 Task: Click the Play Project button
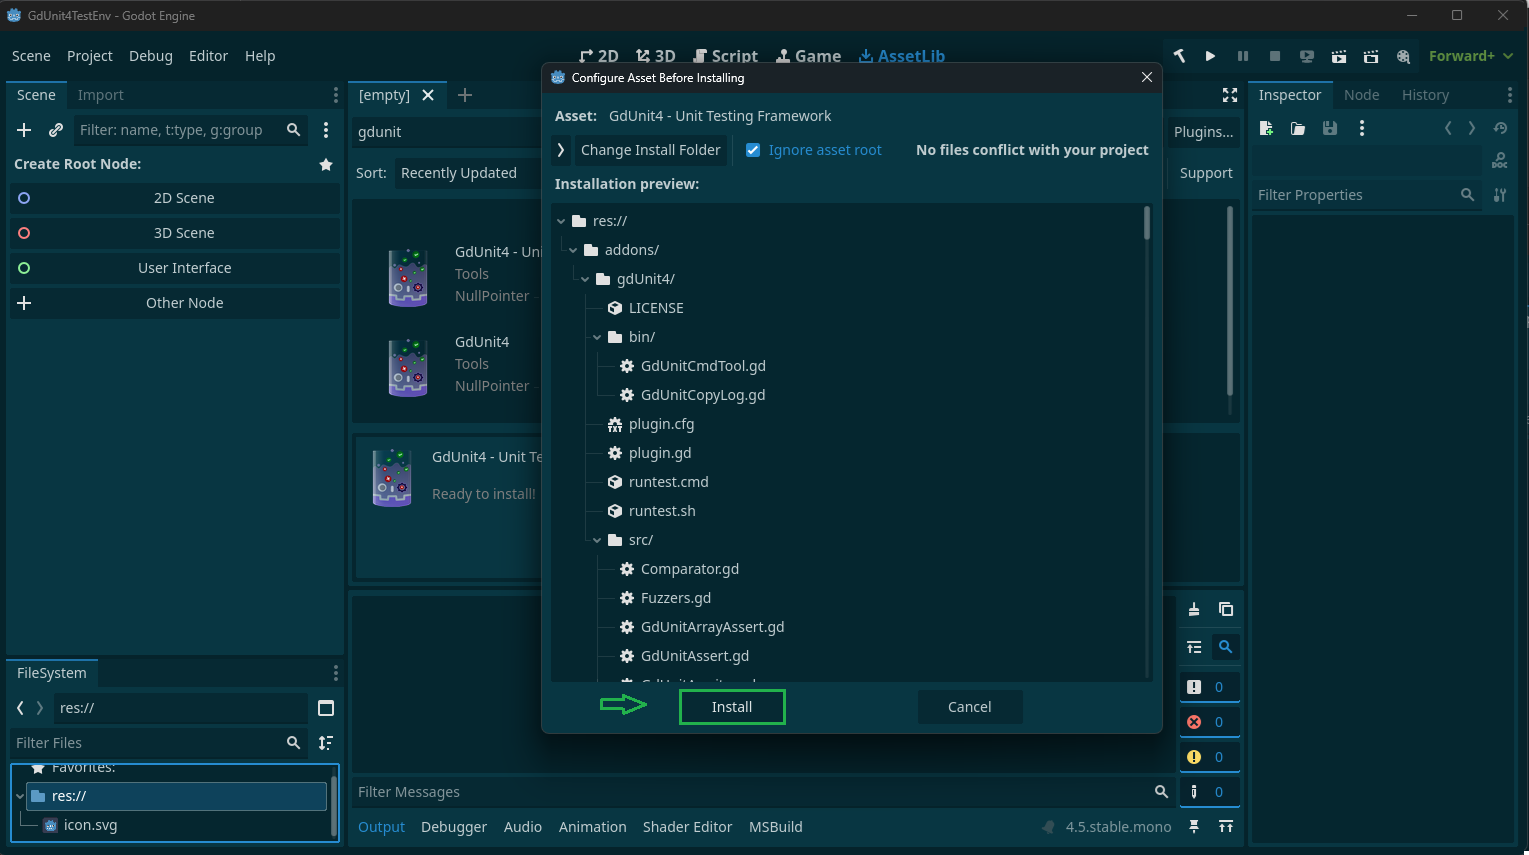tap(1210, 56)
